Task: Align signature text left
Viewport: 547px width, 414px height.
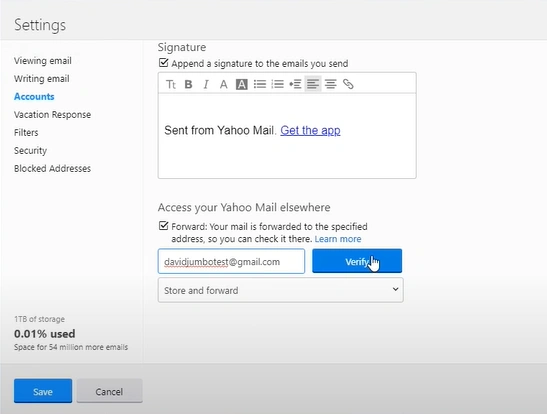Action: coord(313,84)
